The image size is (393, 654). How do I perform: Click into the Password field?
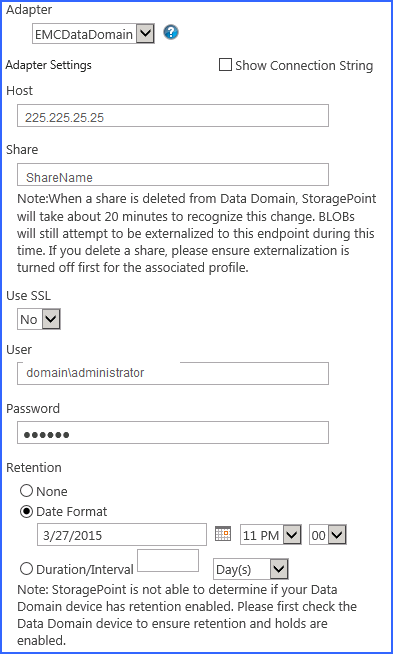tap(173, 433)
